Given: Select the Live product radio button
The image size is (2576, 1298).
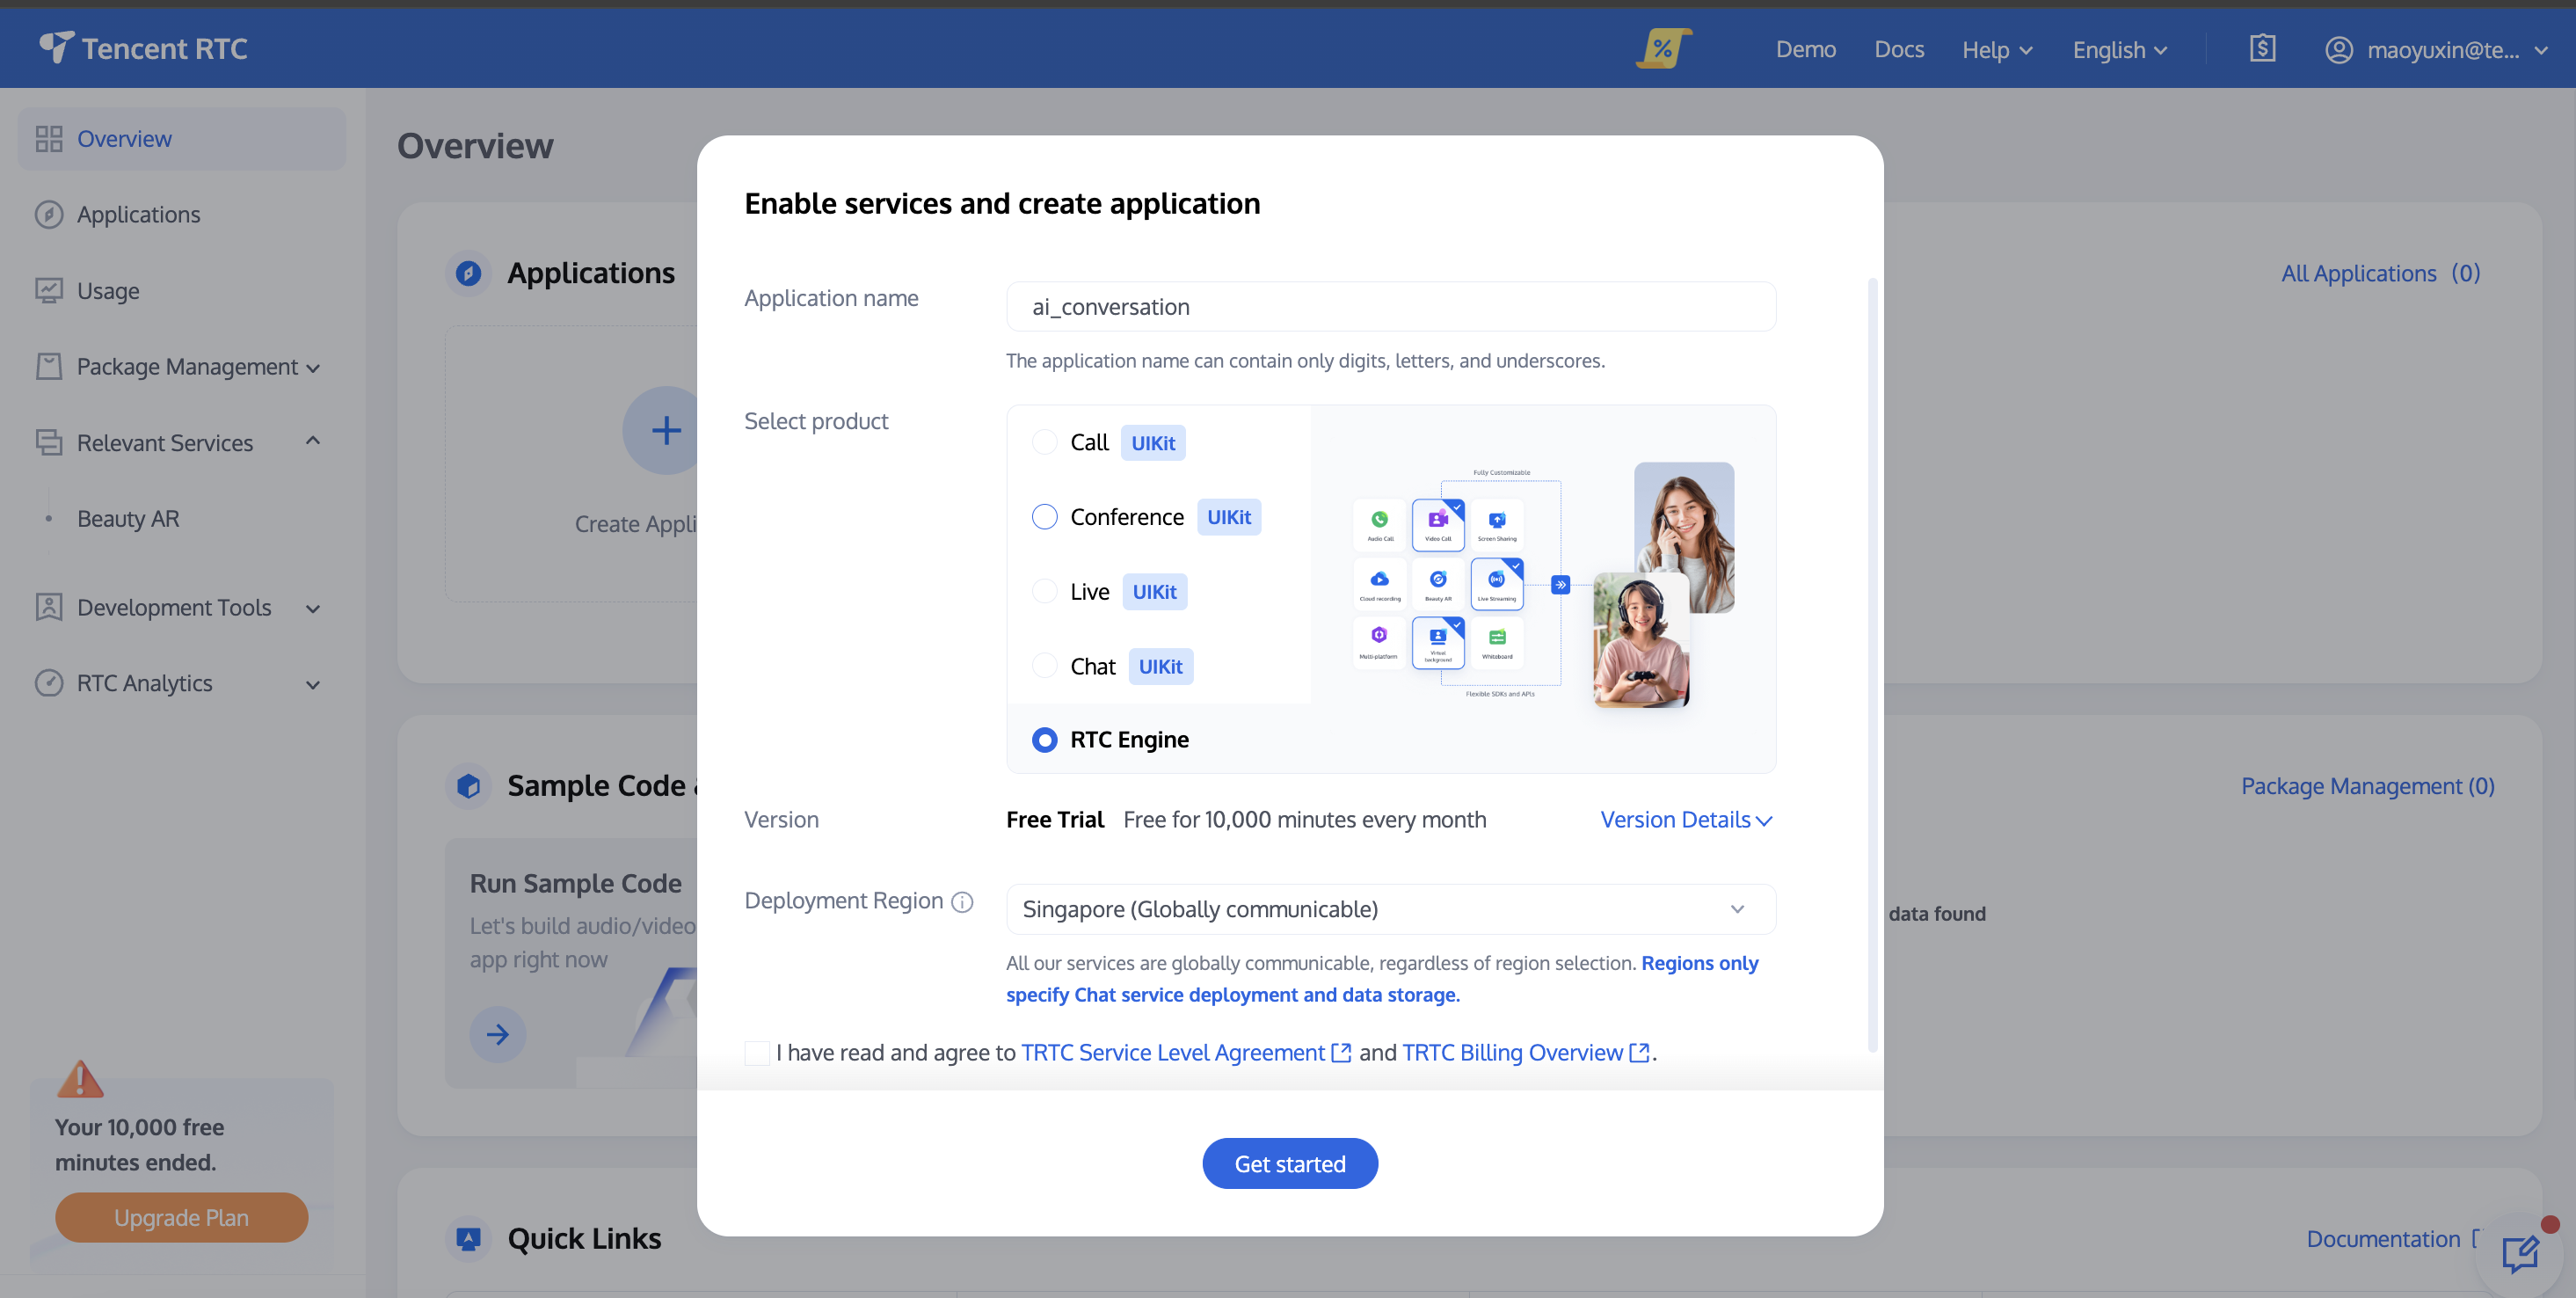Looking at the screenshot, I should click(x=1044, y=592).
